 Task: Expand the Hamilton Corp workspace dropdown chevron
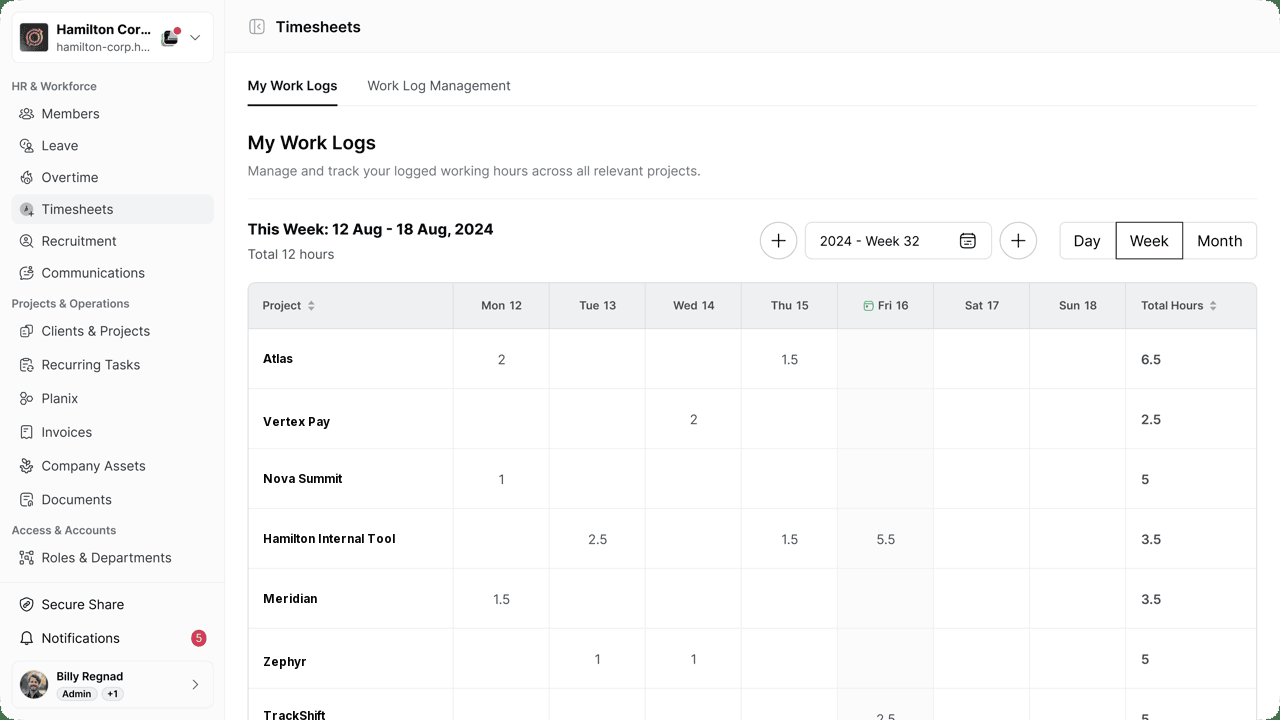point(195,38)
